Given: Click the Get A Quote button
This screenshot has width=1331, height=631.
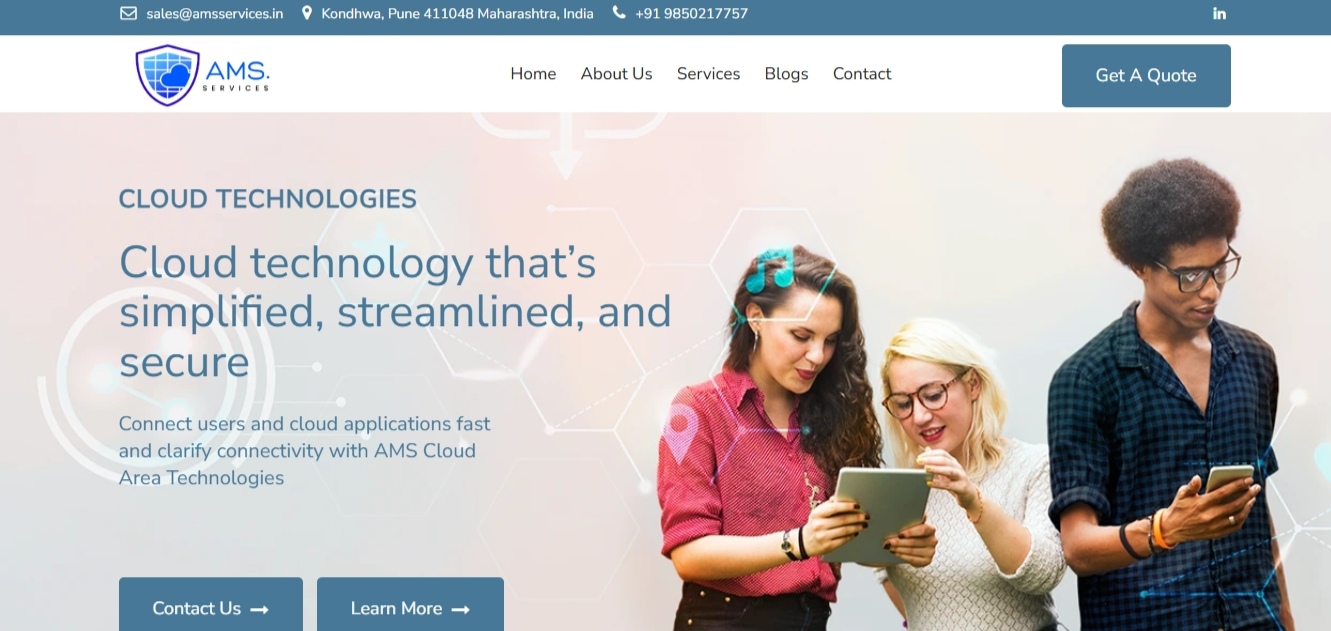Looking at the screenshot, I should click(1146, 76).
